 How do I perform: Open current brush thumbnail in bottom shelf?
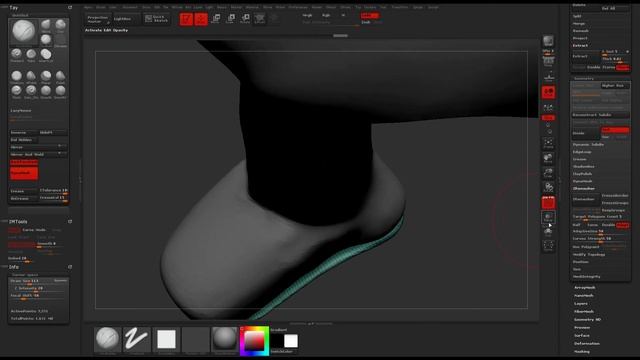click(x=108, y=339)
